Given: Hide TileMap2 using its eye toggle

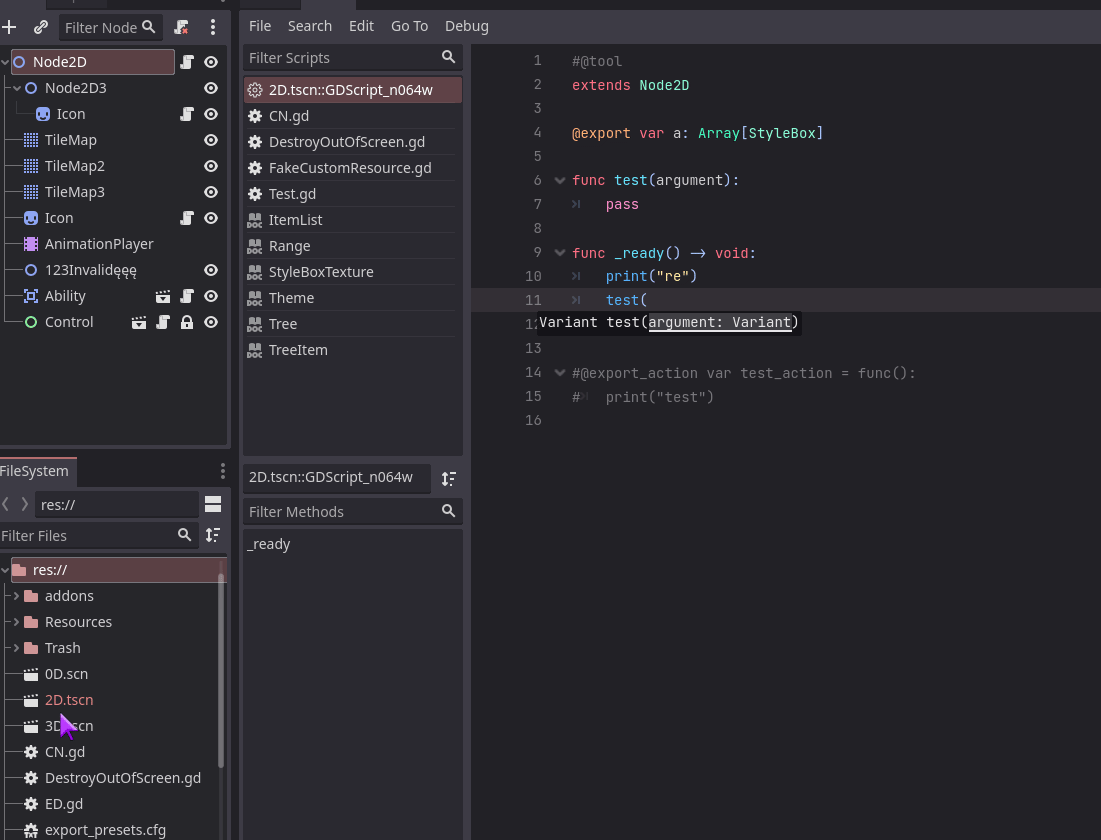Looking at the screenshot, I should point(211,166).
